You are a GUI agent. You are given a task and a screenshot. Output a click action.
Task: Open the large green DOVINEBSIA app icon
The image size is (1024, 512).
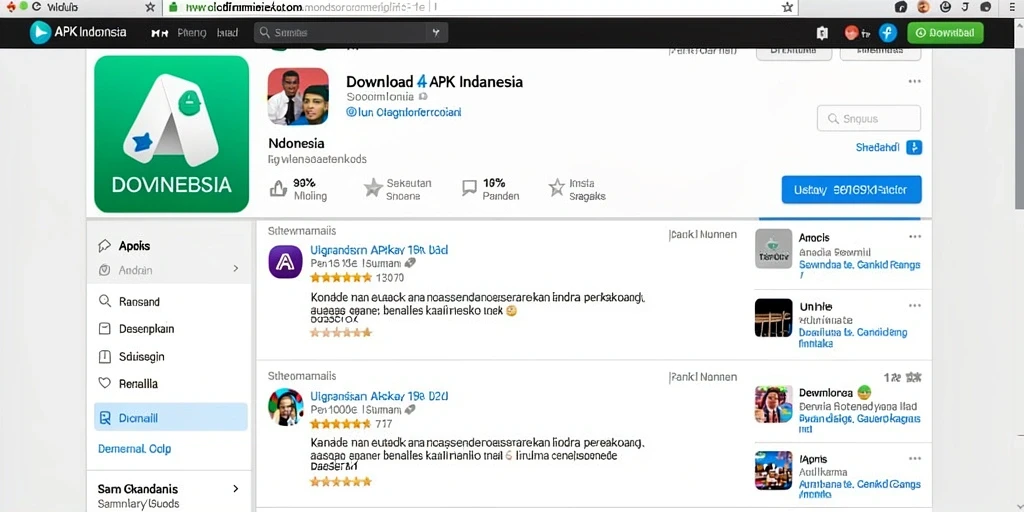[171, 134]
